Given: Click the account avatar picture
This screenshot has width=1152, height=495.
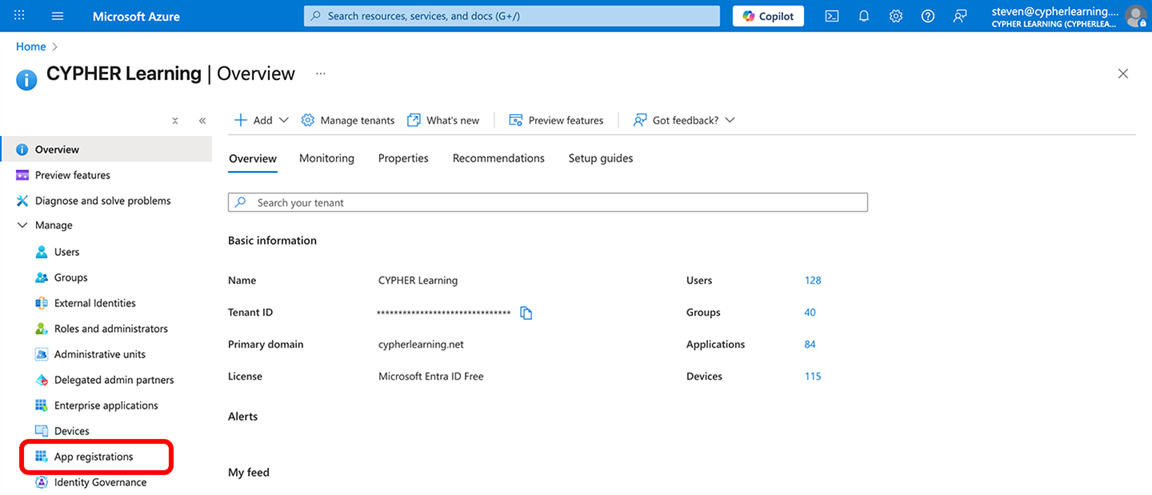Looking at the screenshot, I should click(1135, 16).
